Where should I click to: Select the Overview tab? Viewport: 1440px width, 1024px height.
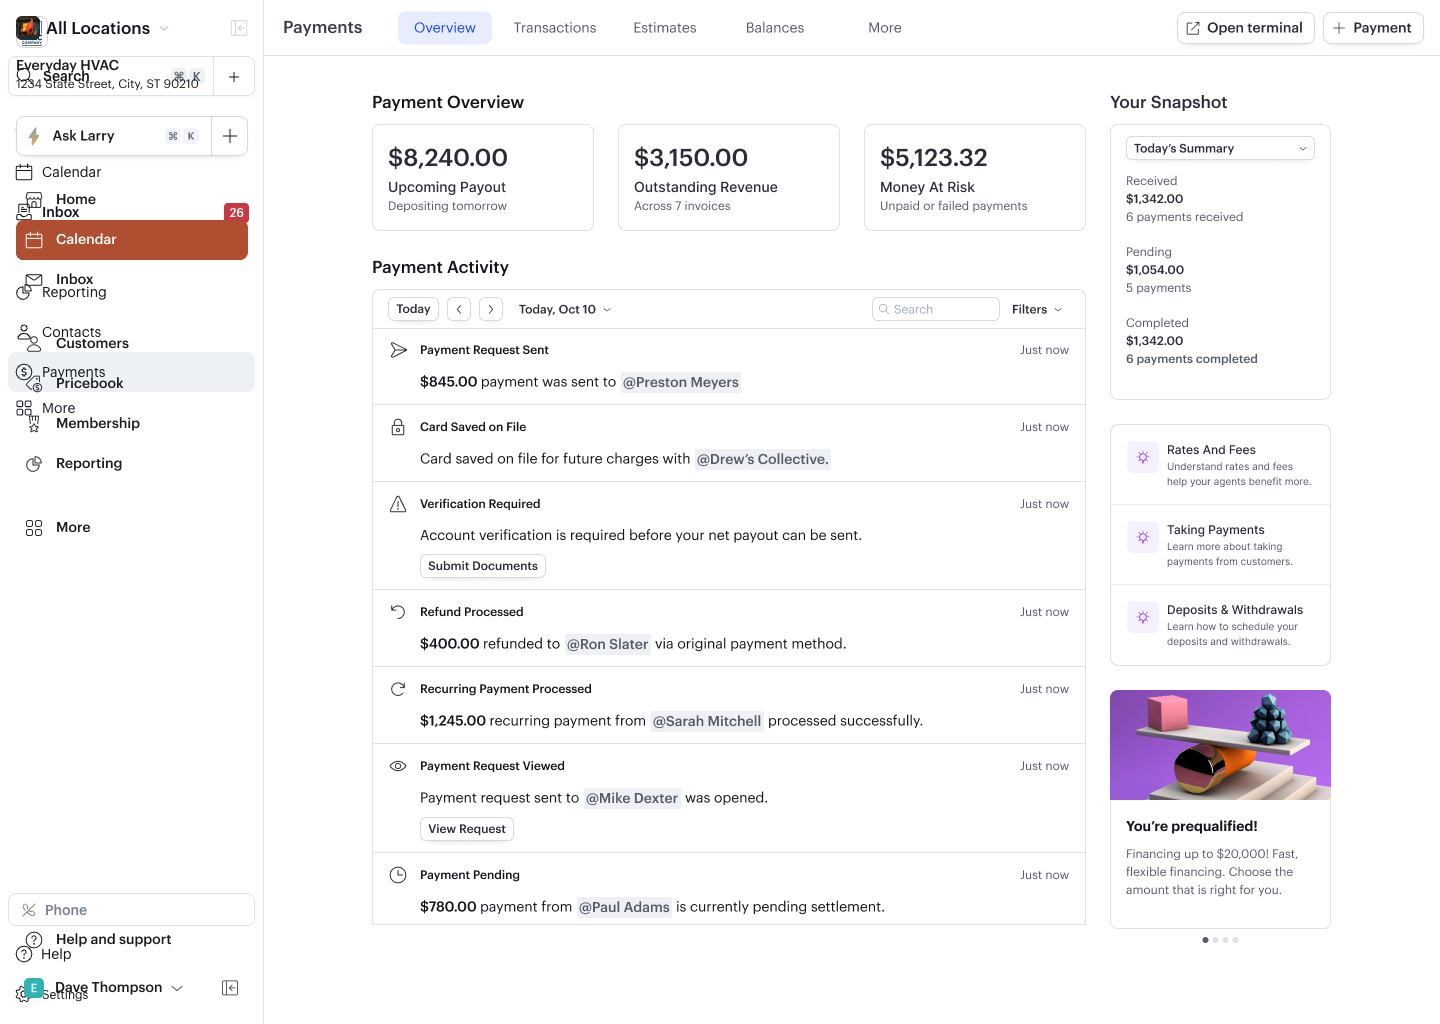(x=445, y=28)
